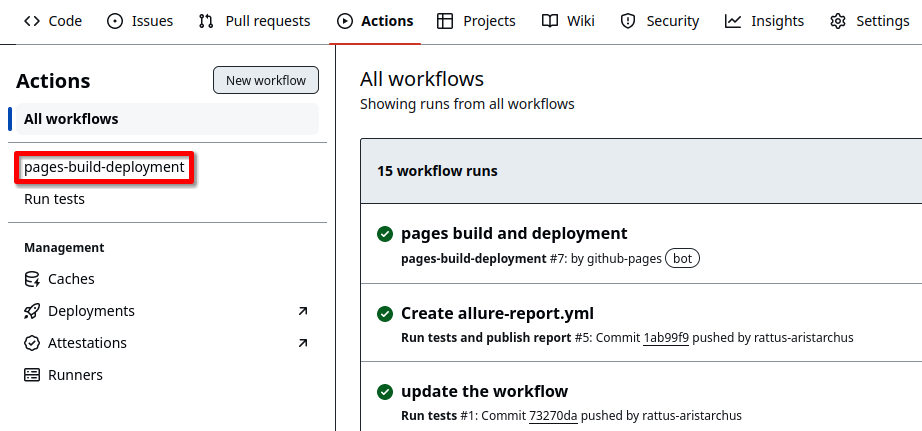Viewport: 922px width, 431px height.
Task: Click the Code angle-brackets icon
Action: pos(32,21)
